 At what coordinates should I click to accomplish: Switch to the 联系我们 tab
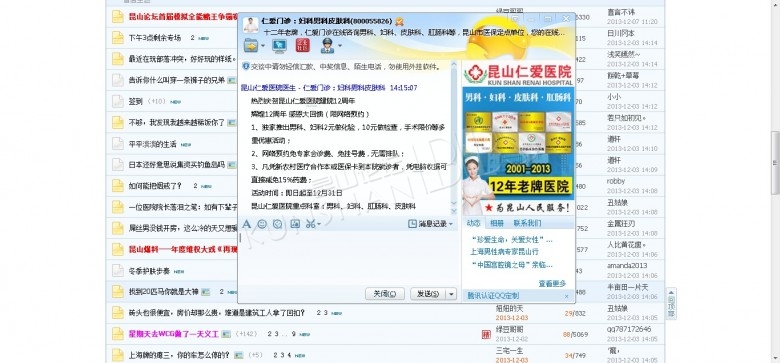pyautogui.click(x=528, y=223)
